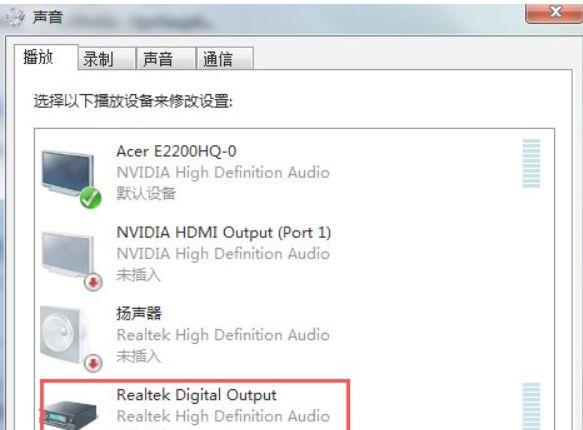Select the Realtek Digital Output device icon
Image resolution: width=583 pixels, height=430 pixels.
pos(71,414)
